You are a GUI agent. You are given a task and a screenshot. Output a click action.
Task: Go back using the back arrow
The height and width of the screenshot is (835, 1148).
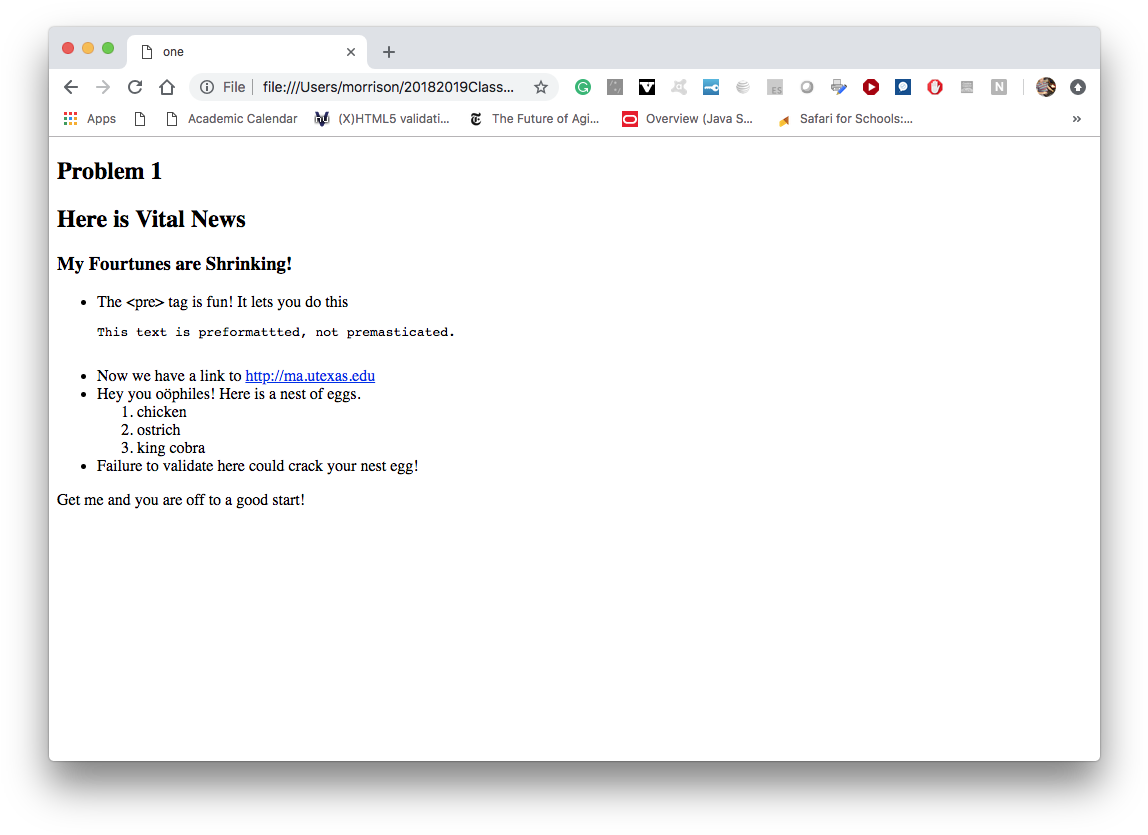pos(70,87)
